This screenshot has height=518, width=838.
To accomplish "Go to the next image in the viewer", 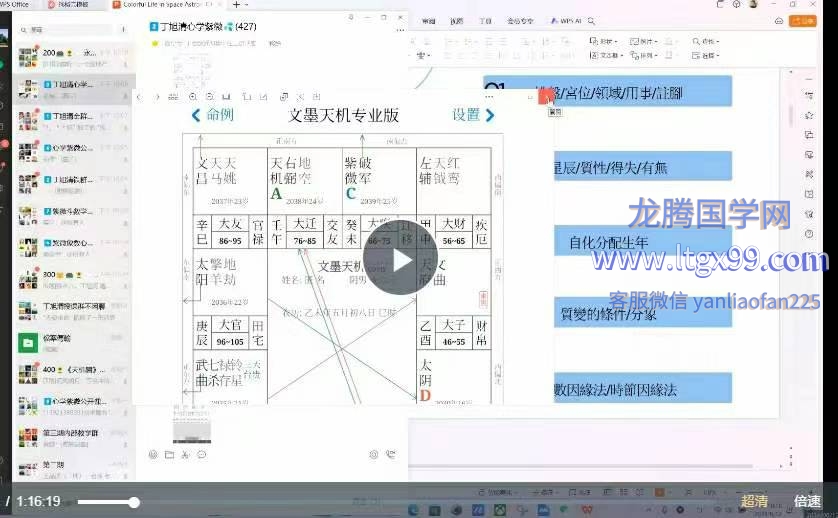I will tap(157, 97).
